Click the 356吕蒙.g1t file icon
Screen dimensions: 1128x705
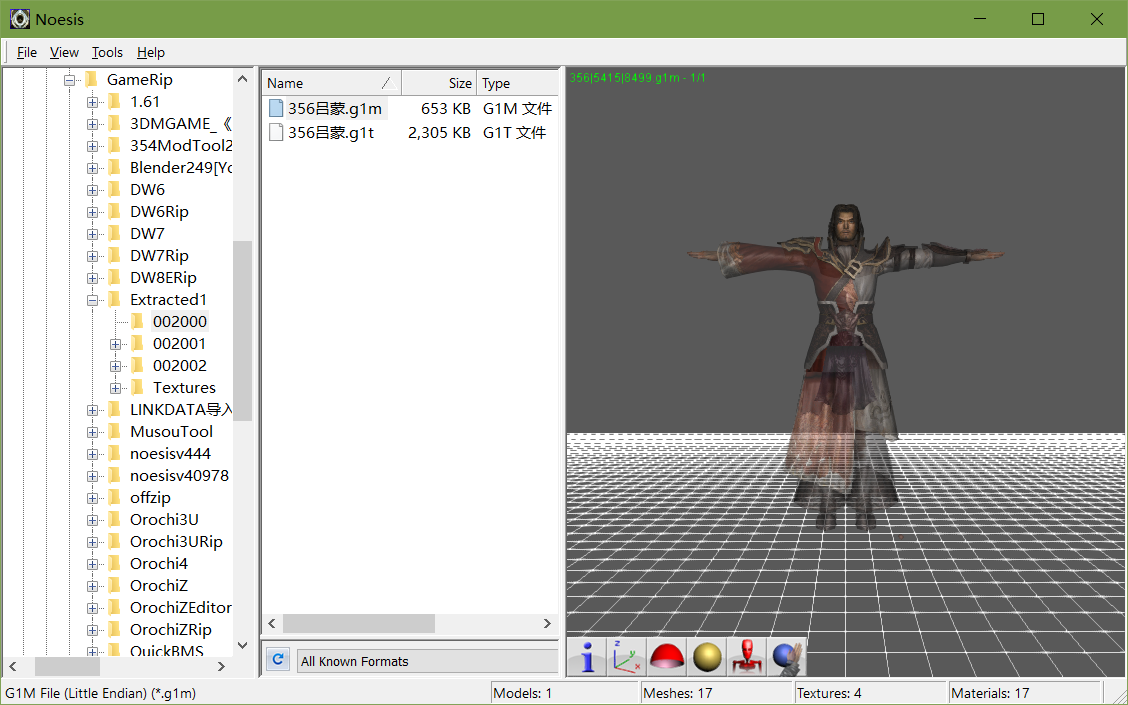(x=276, y=132)
